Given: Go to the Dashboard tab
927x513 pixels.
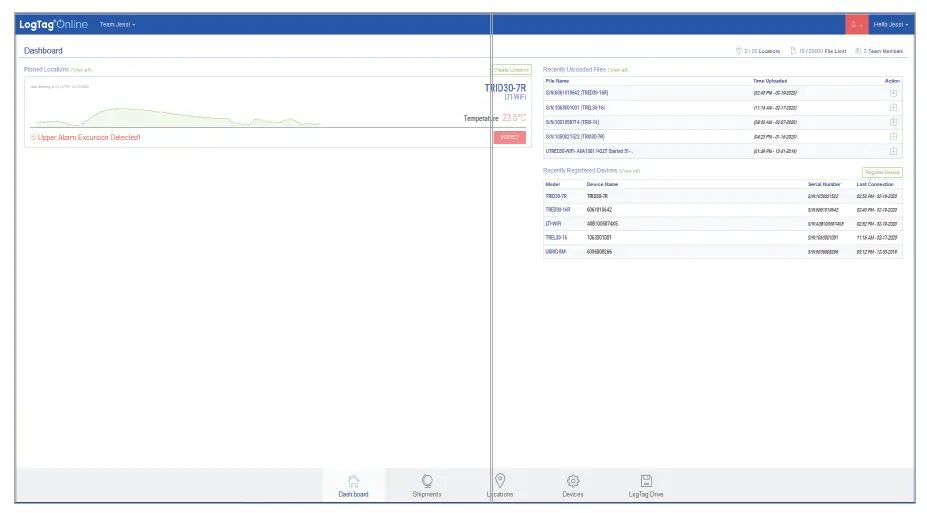Looking at the screenshot, I should [354, 486].
